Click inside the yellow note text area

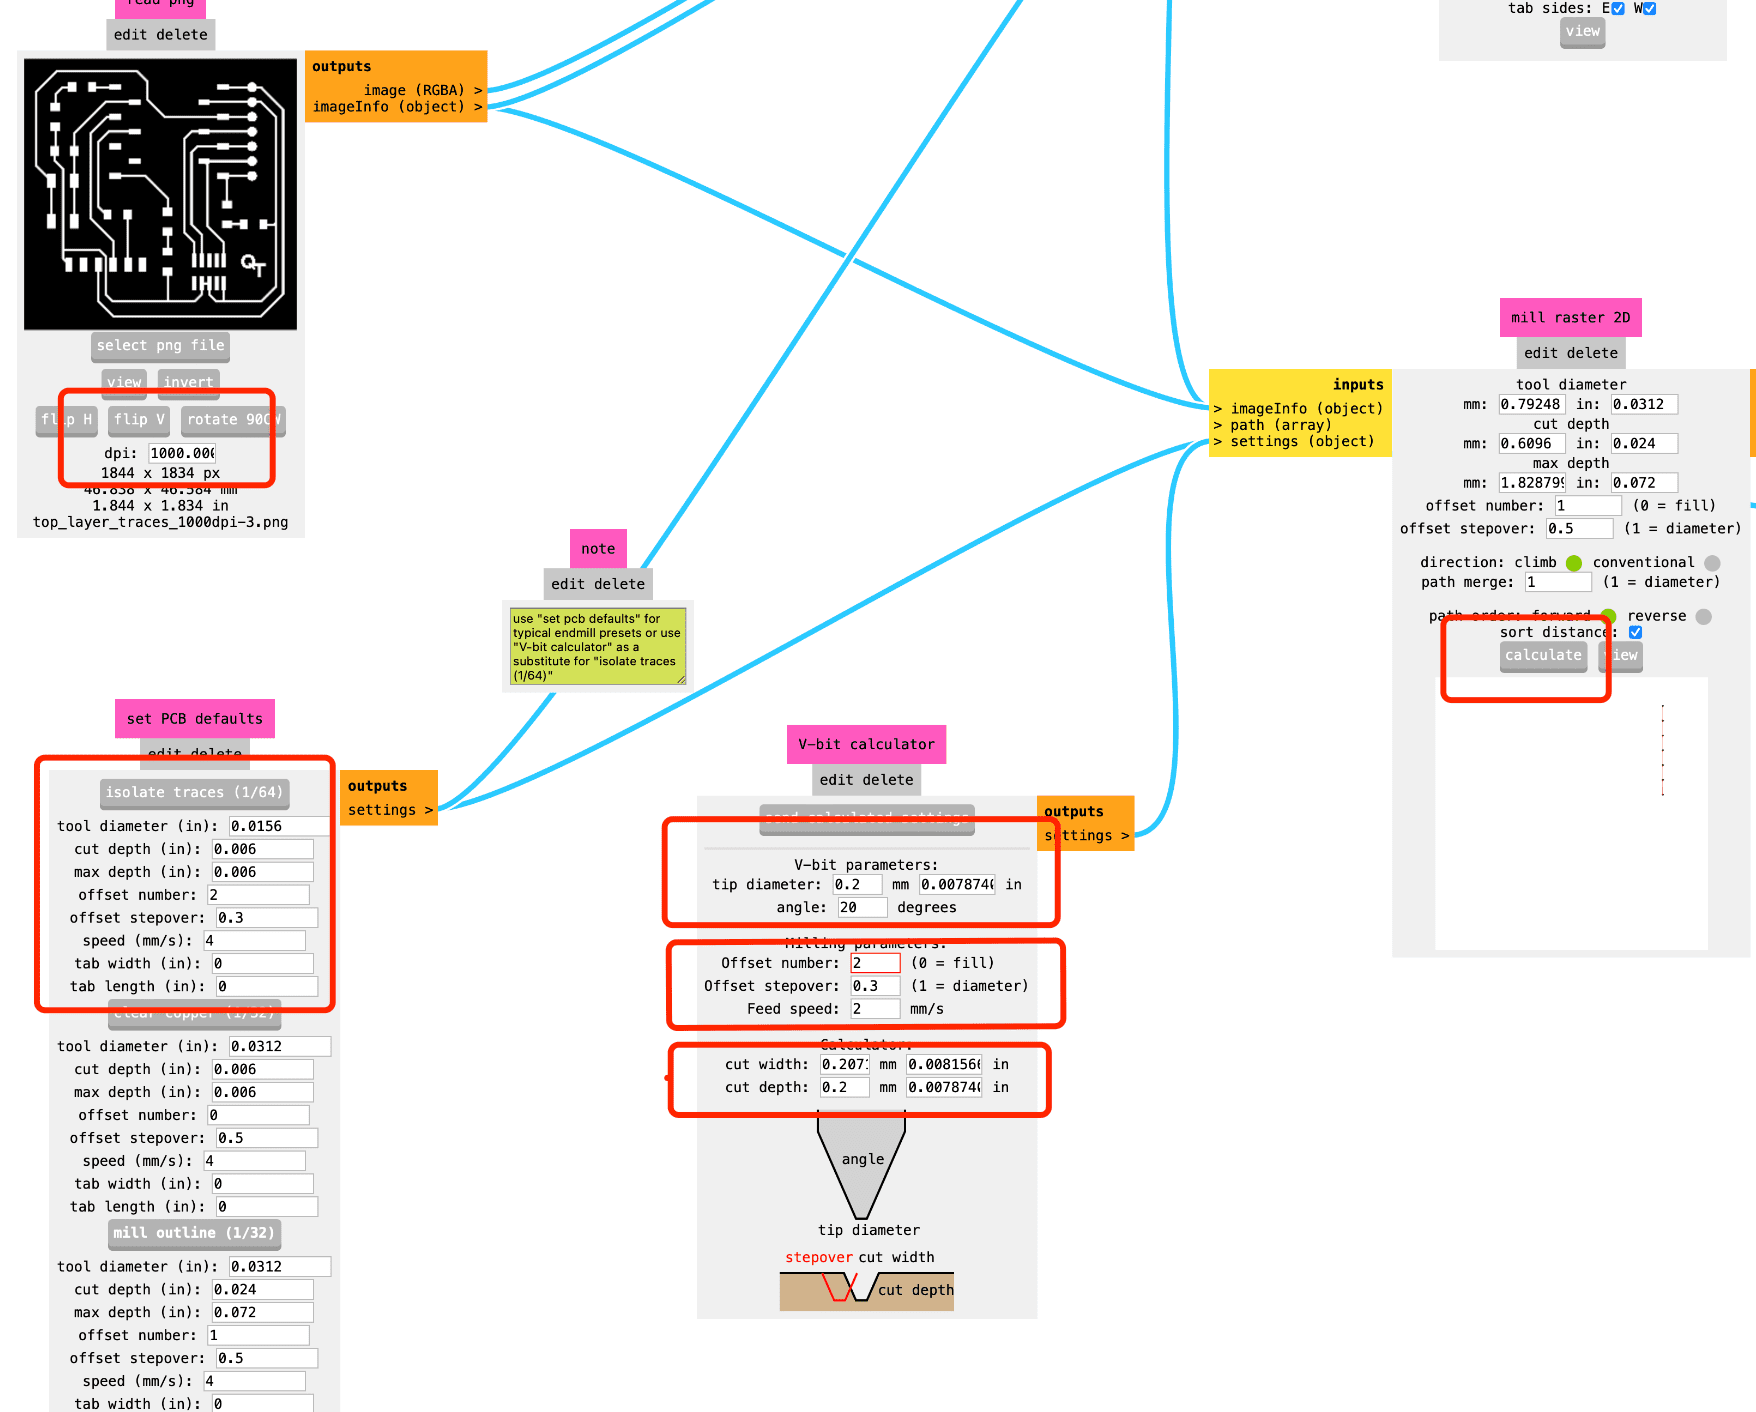click(x=597, y=647)
